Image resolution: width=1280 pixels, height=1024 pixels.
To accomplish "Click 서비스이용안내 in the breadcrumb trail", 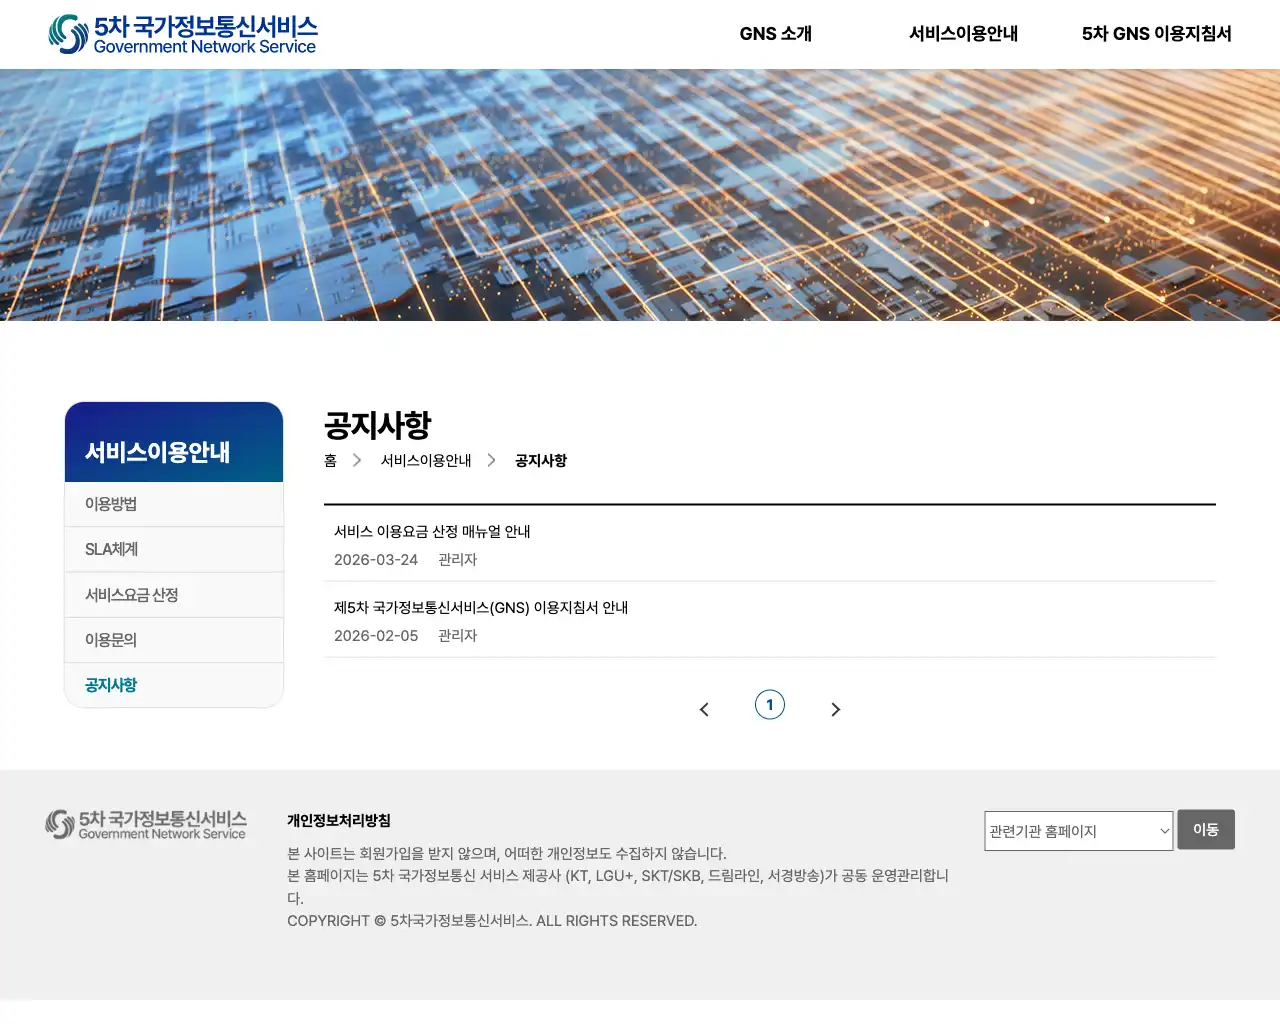I will tap(426, 461).
